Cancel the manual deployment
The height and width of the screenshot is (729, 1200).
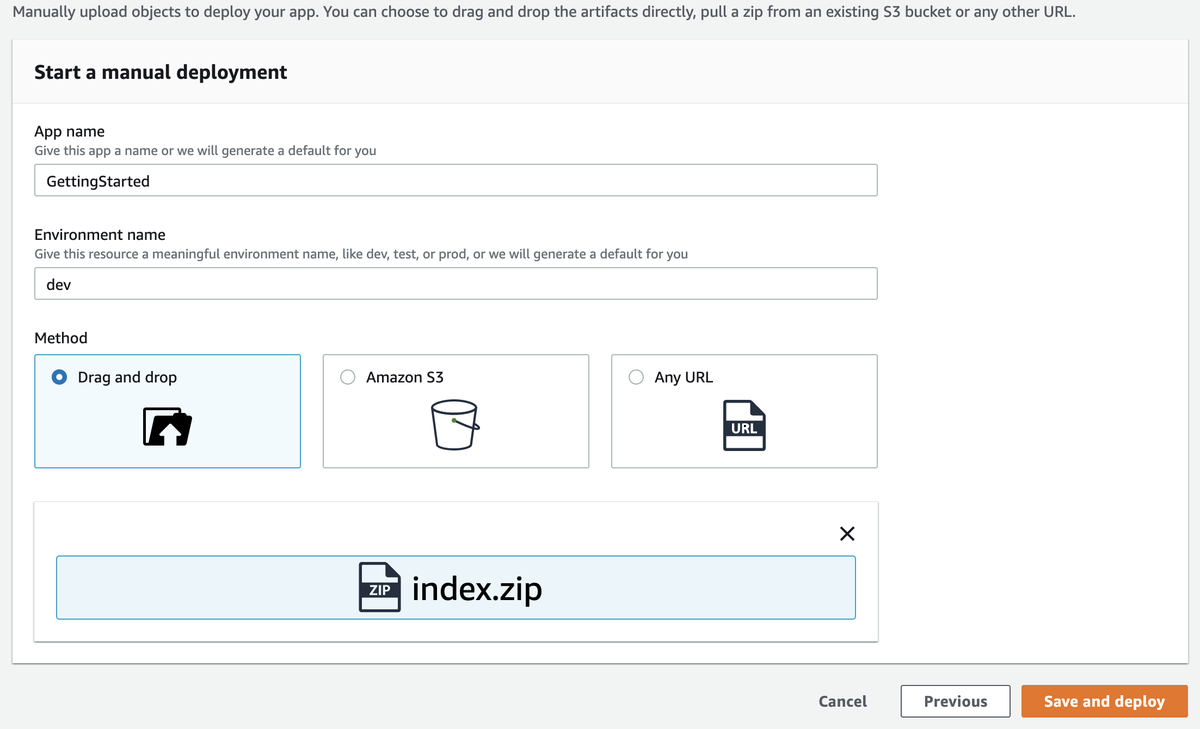pyautogui.click(x=842, y=701)
